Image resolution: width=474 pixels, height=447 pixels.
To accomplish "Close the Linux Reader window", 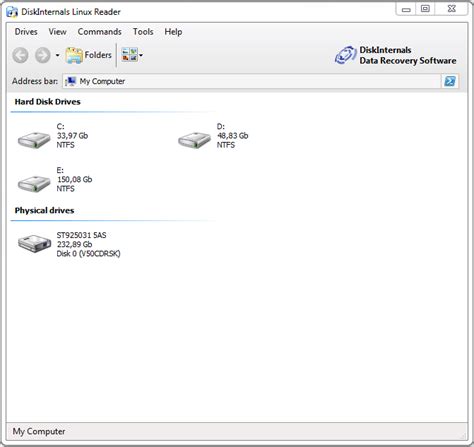I will (x=451, y=9).
